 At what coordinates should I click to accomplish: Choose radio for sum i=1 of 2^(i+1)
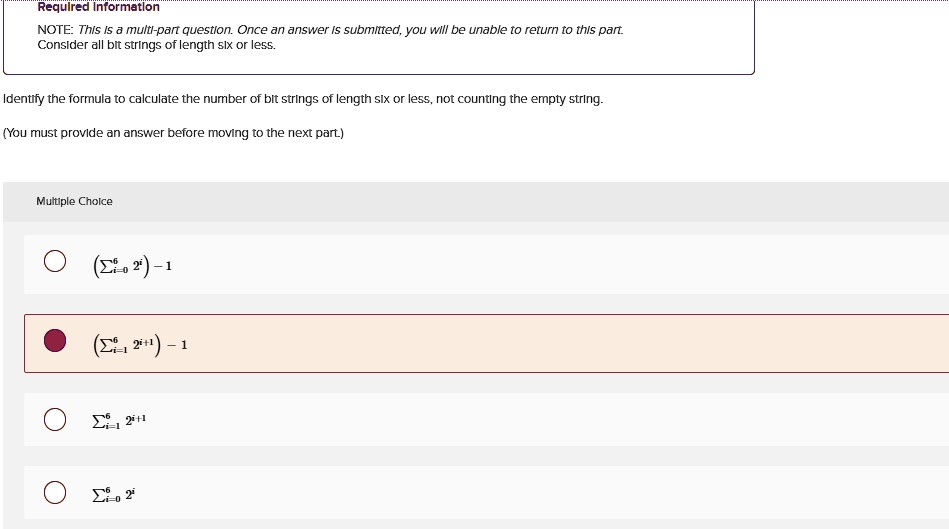[x=55, y=419]
